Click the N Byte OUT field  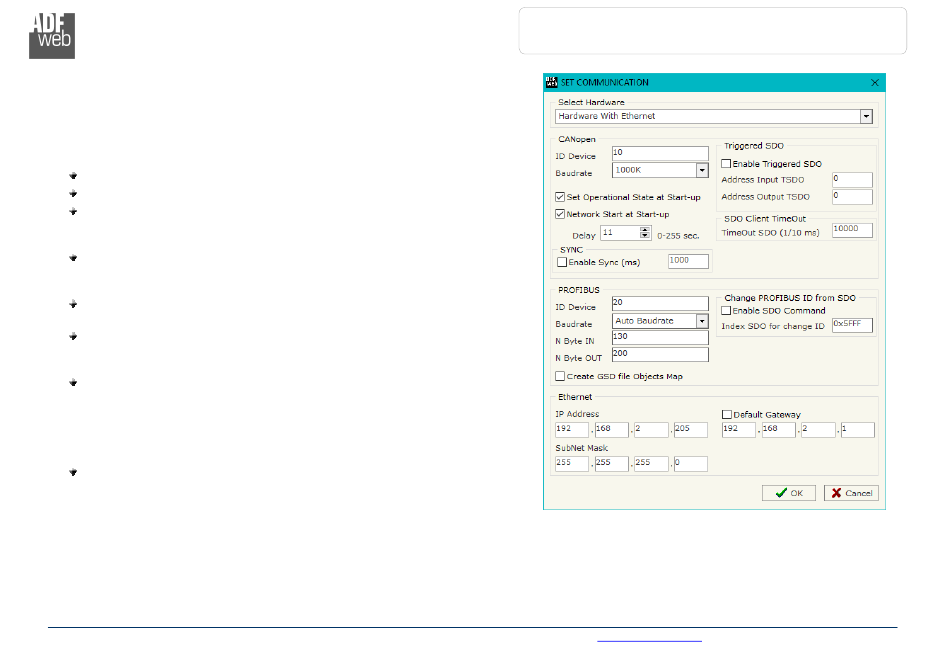(x=660, y=354)
